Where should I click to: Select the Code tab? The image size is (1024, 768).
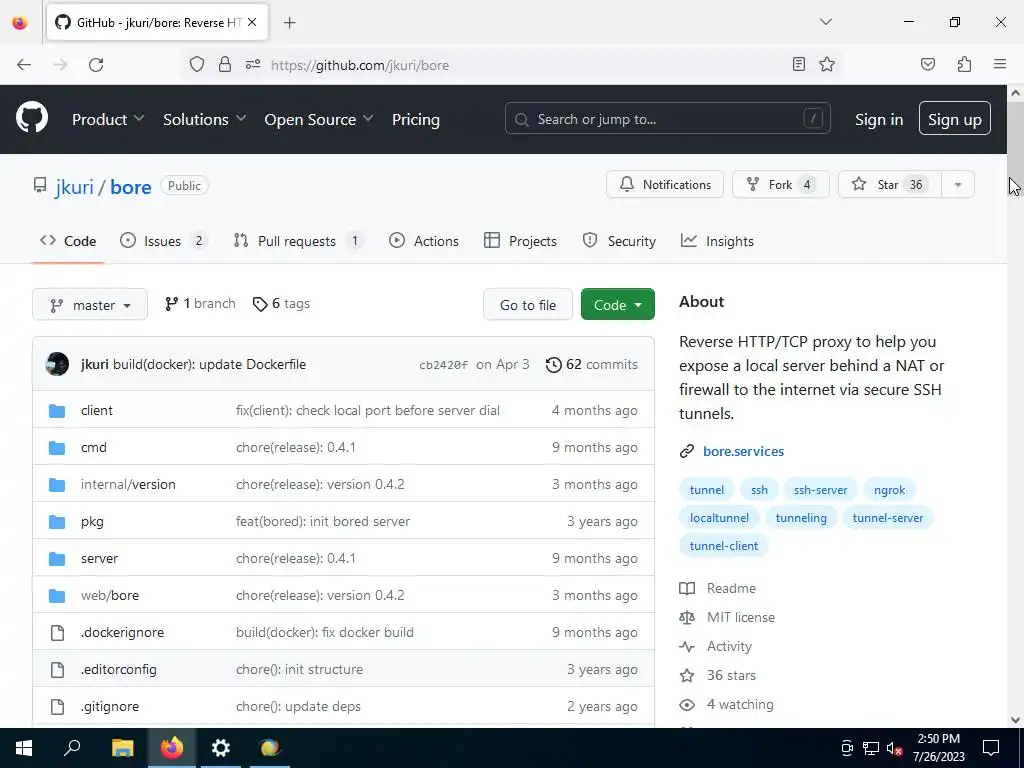pyautogui.click(x=68, y=241)
